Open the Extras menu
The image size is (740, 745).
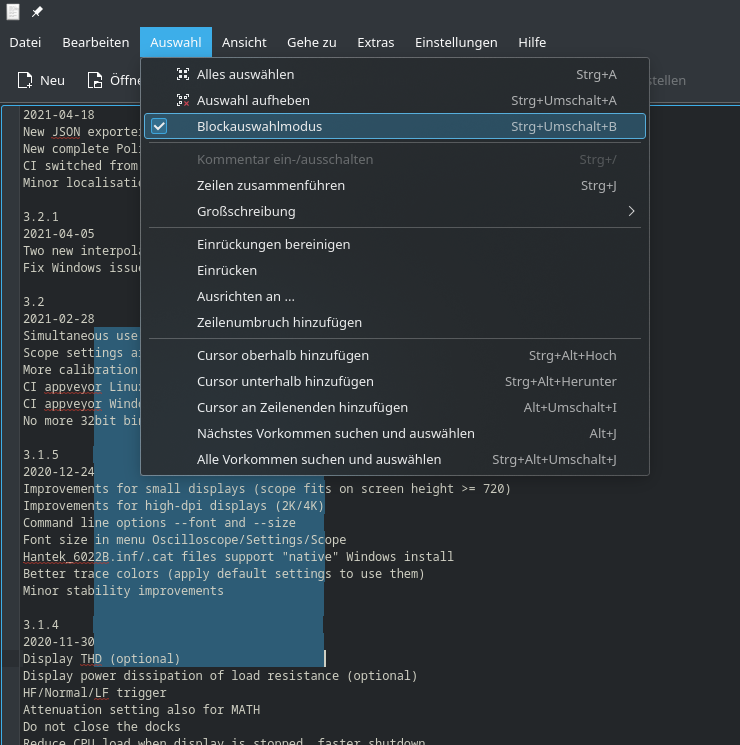click(x=376, y=42)
